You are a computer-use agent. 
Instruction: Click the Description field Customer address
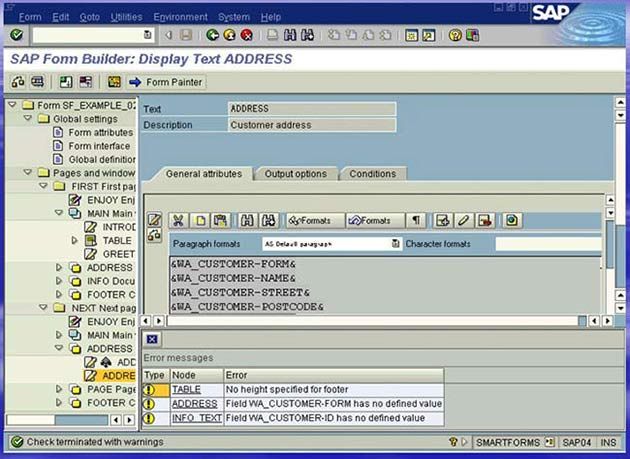pos(312,125)
